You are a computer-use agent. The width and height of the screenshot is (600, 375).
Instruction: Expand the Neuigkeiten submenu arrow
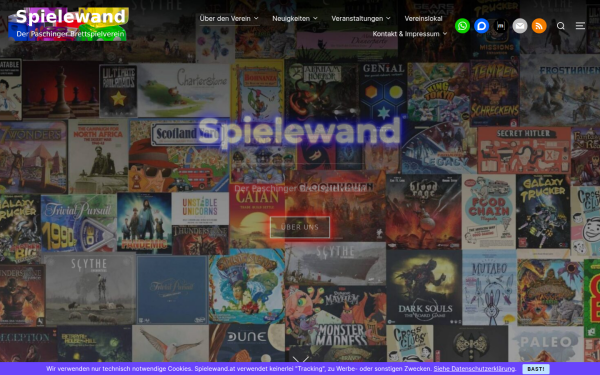tap(315, 18)
